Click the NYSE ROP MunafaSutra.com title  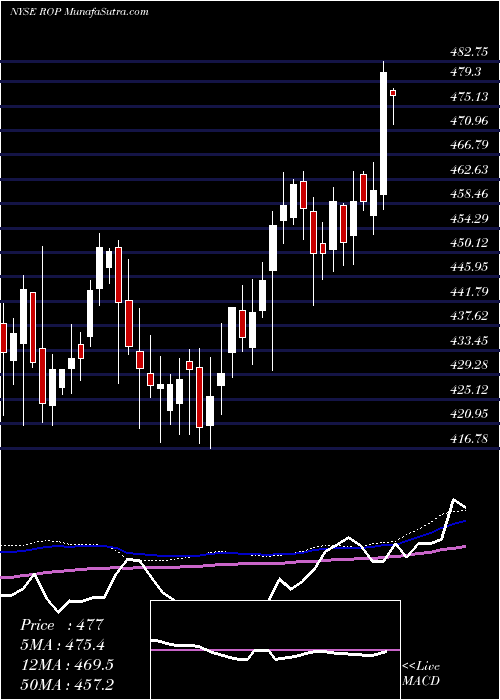coord(79,12)
